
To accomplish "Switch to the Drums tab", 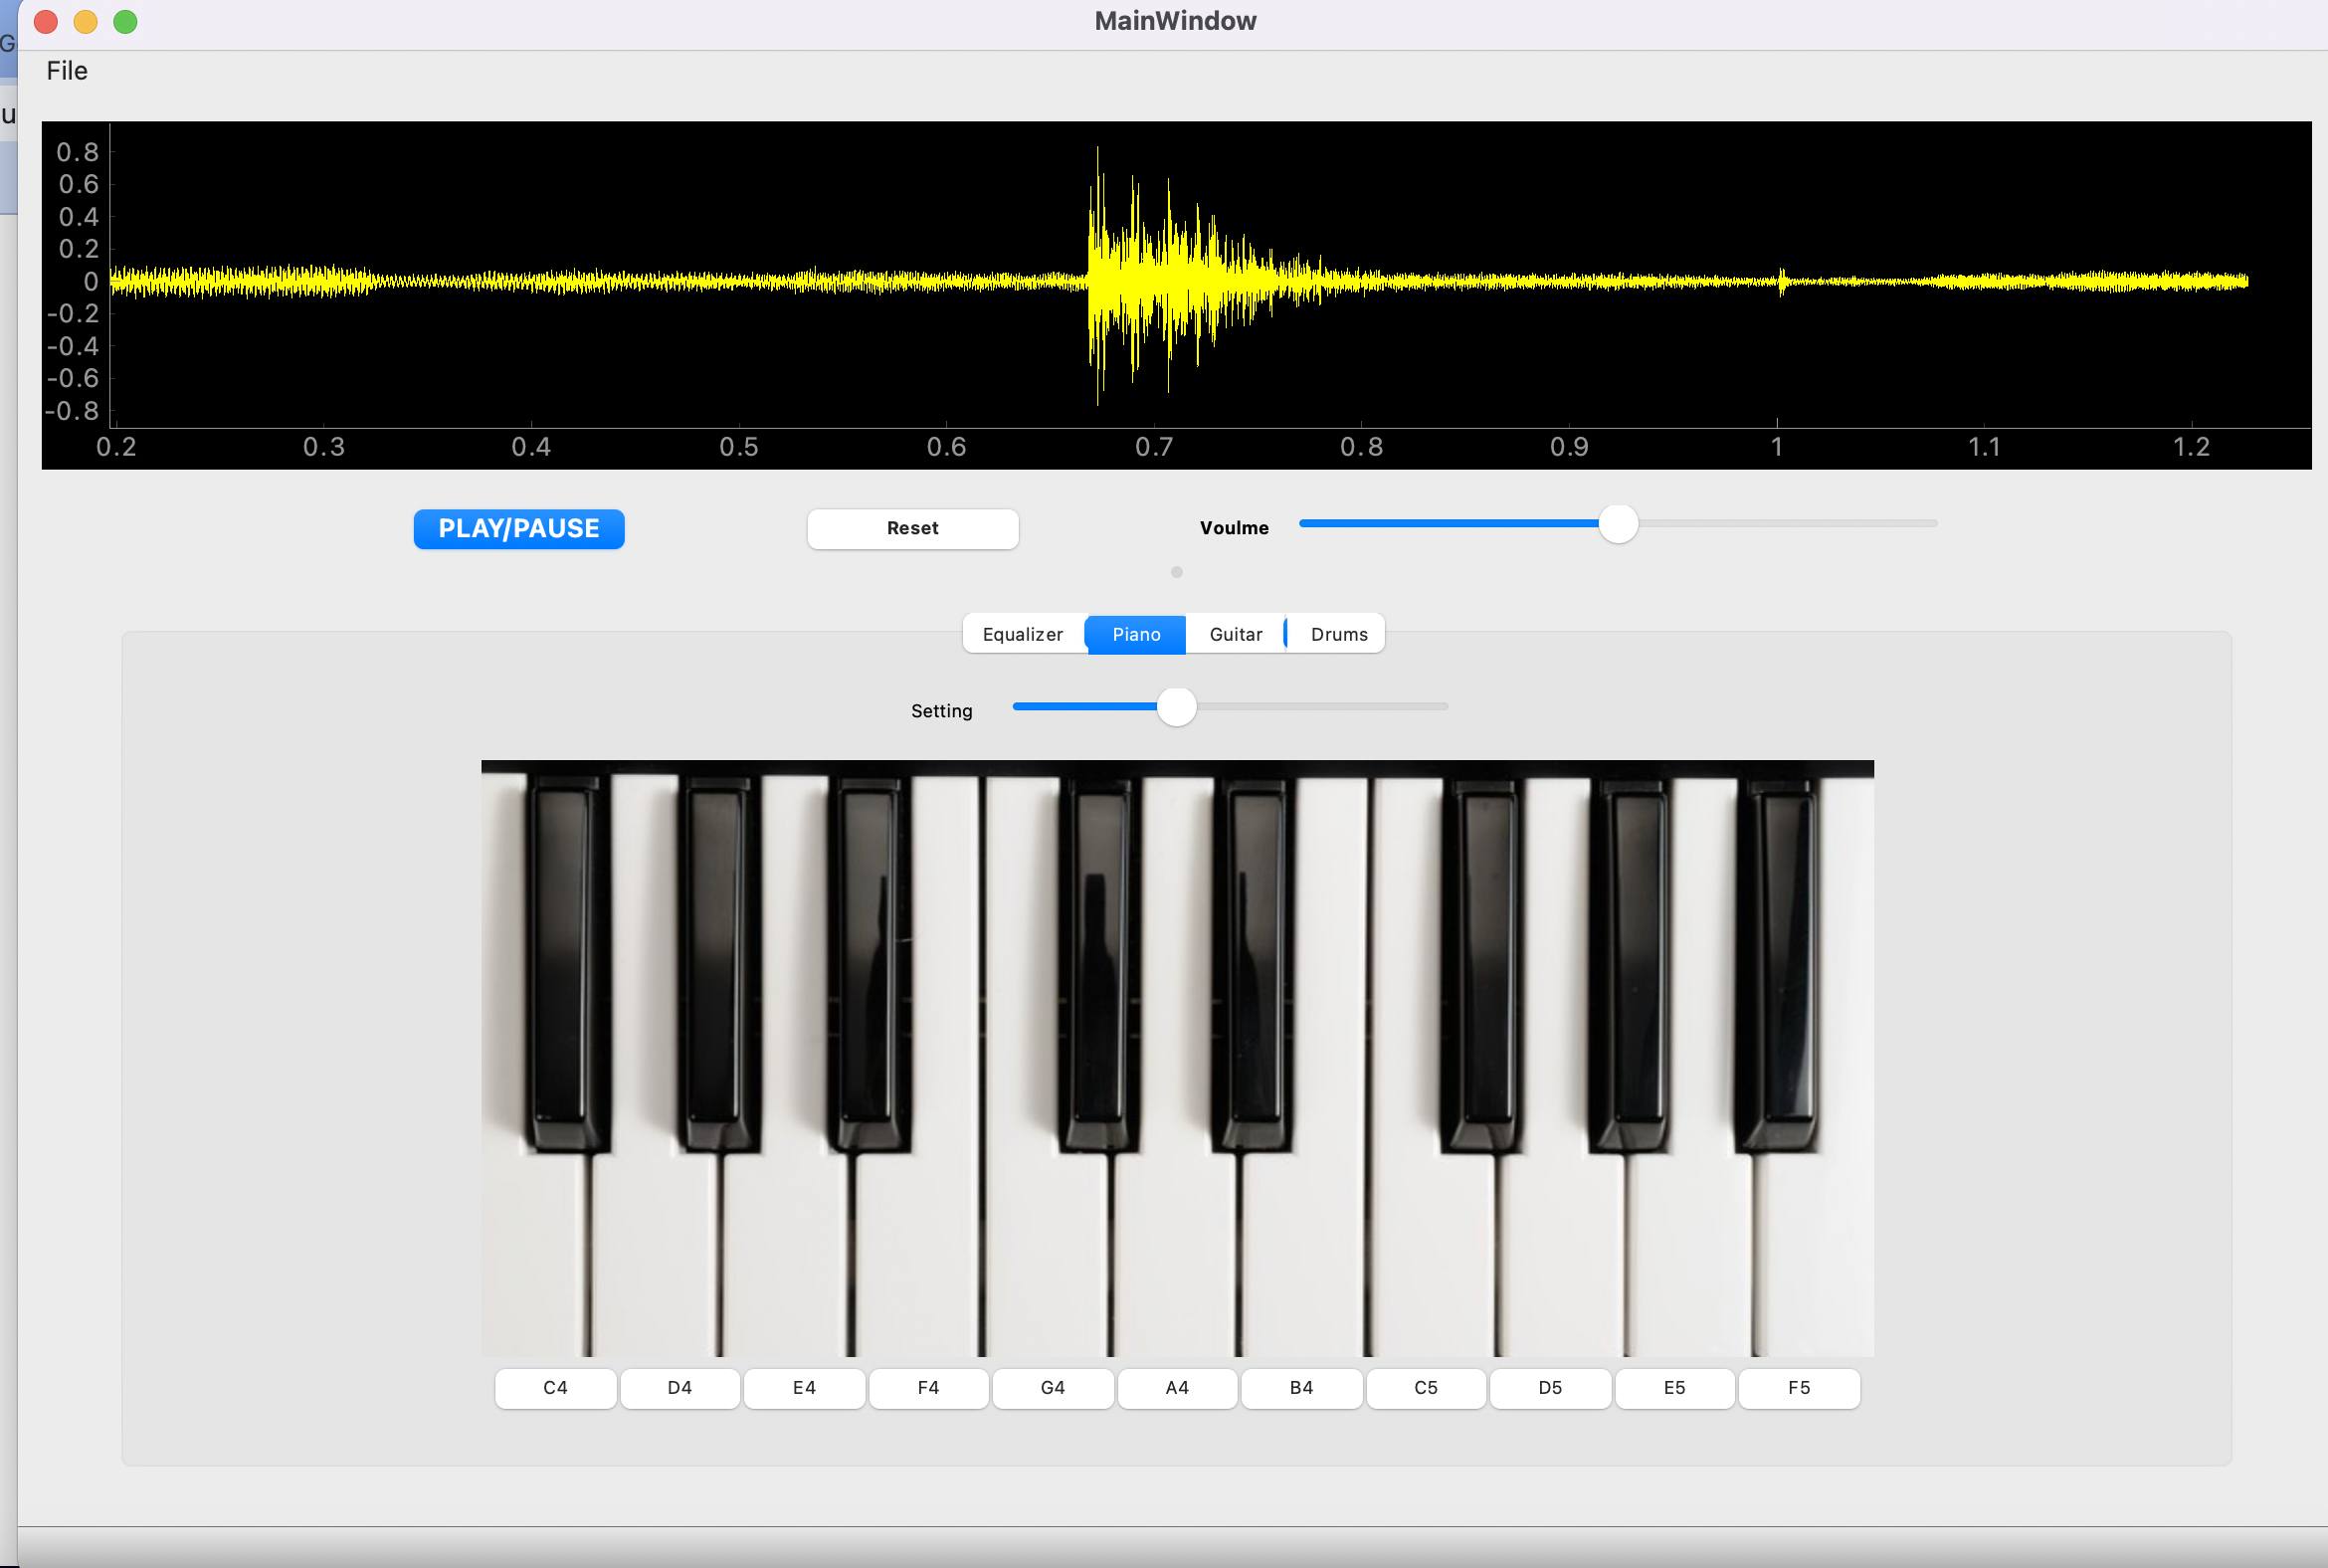I will [1338, 634].
